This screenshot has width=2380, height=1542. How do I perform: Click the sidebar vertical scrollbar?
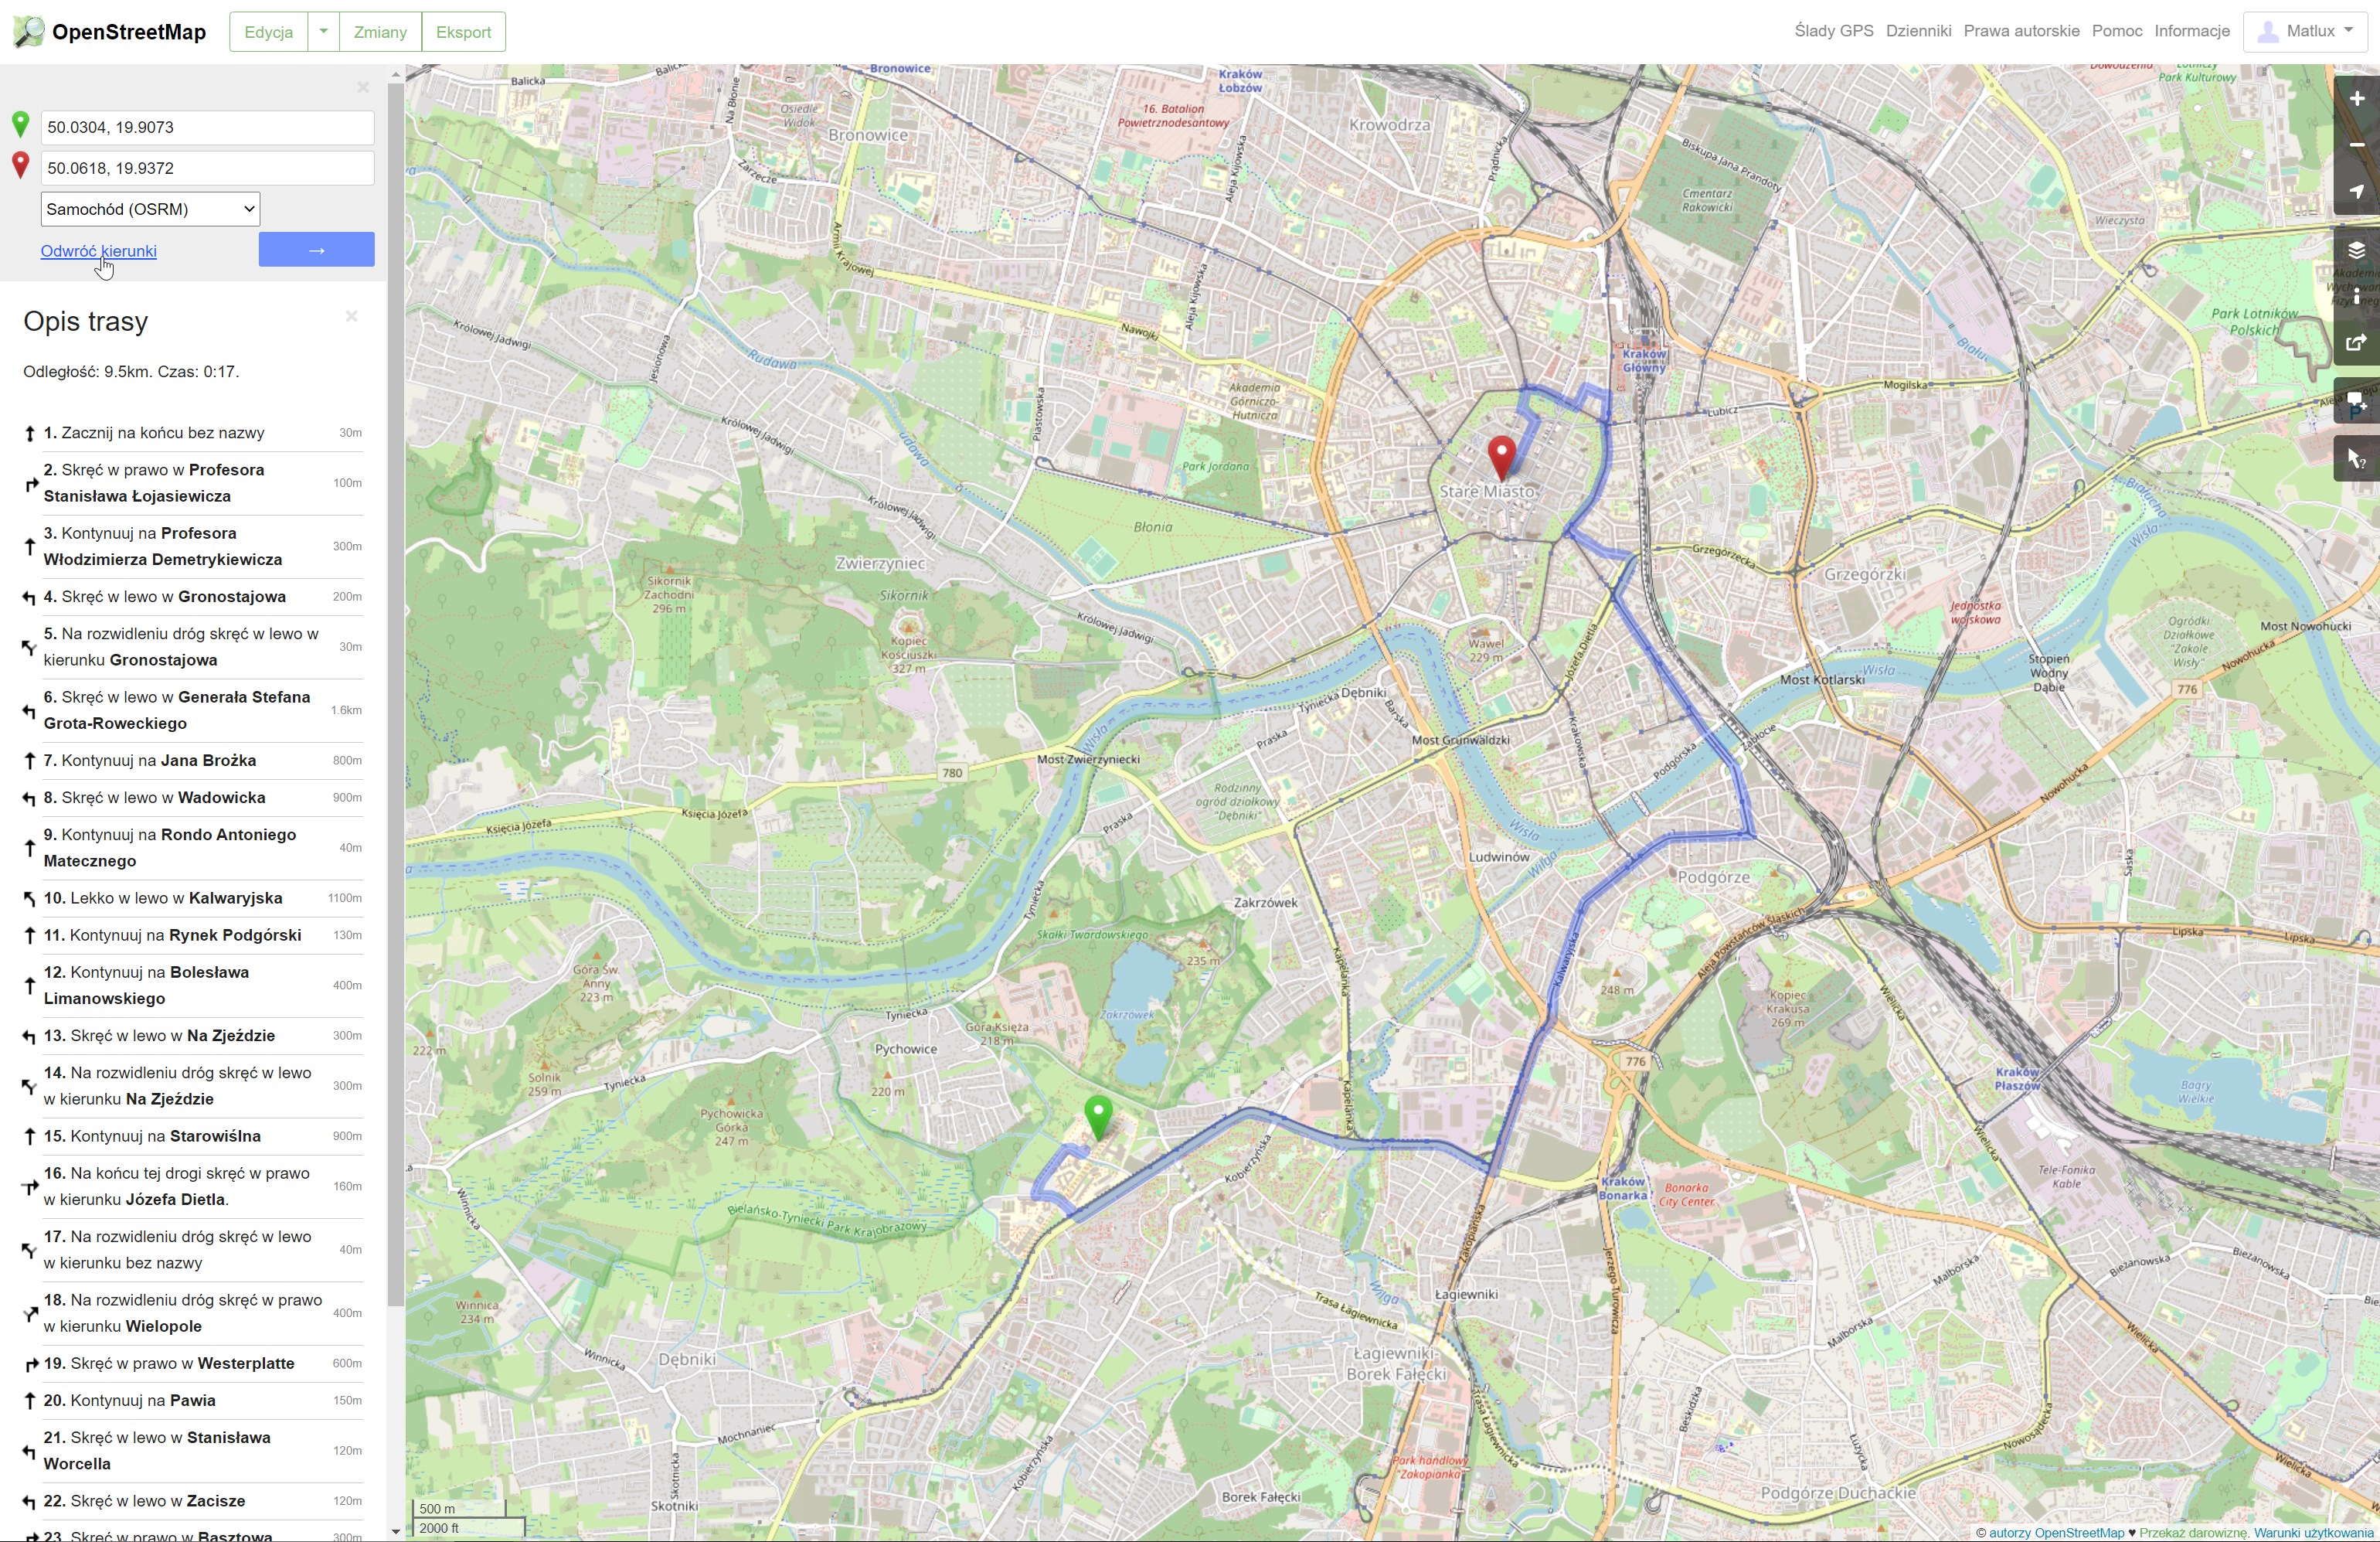tap(396, 695)
